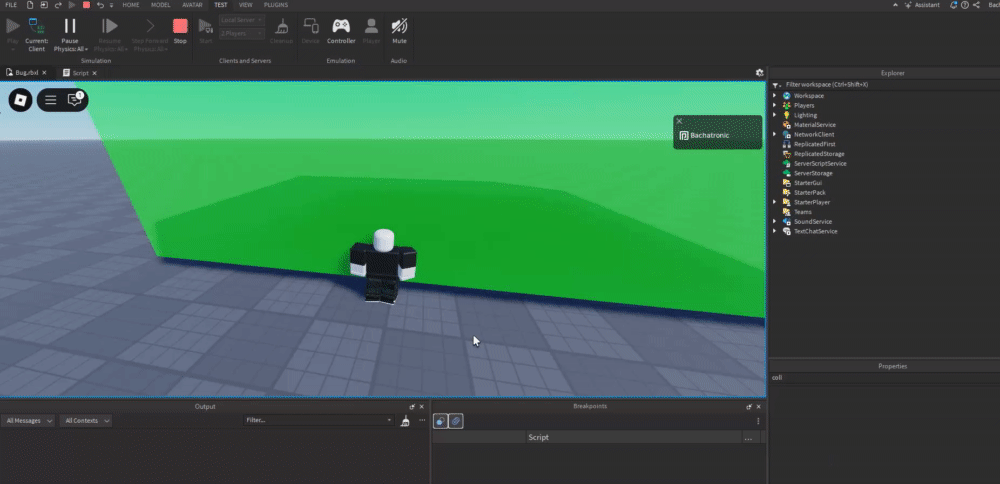Viewport: 1000px width, 484px height.
Task: Open the in-game chat bubble icon
Action: [x=75, y=99]
